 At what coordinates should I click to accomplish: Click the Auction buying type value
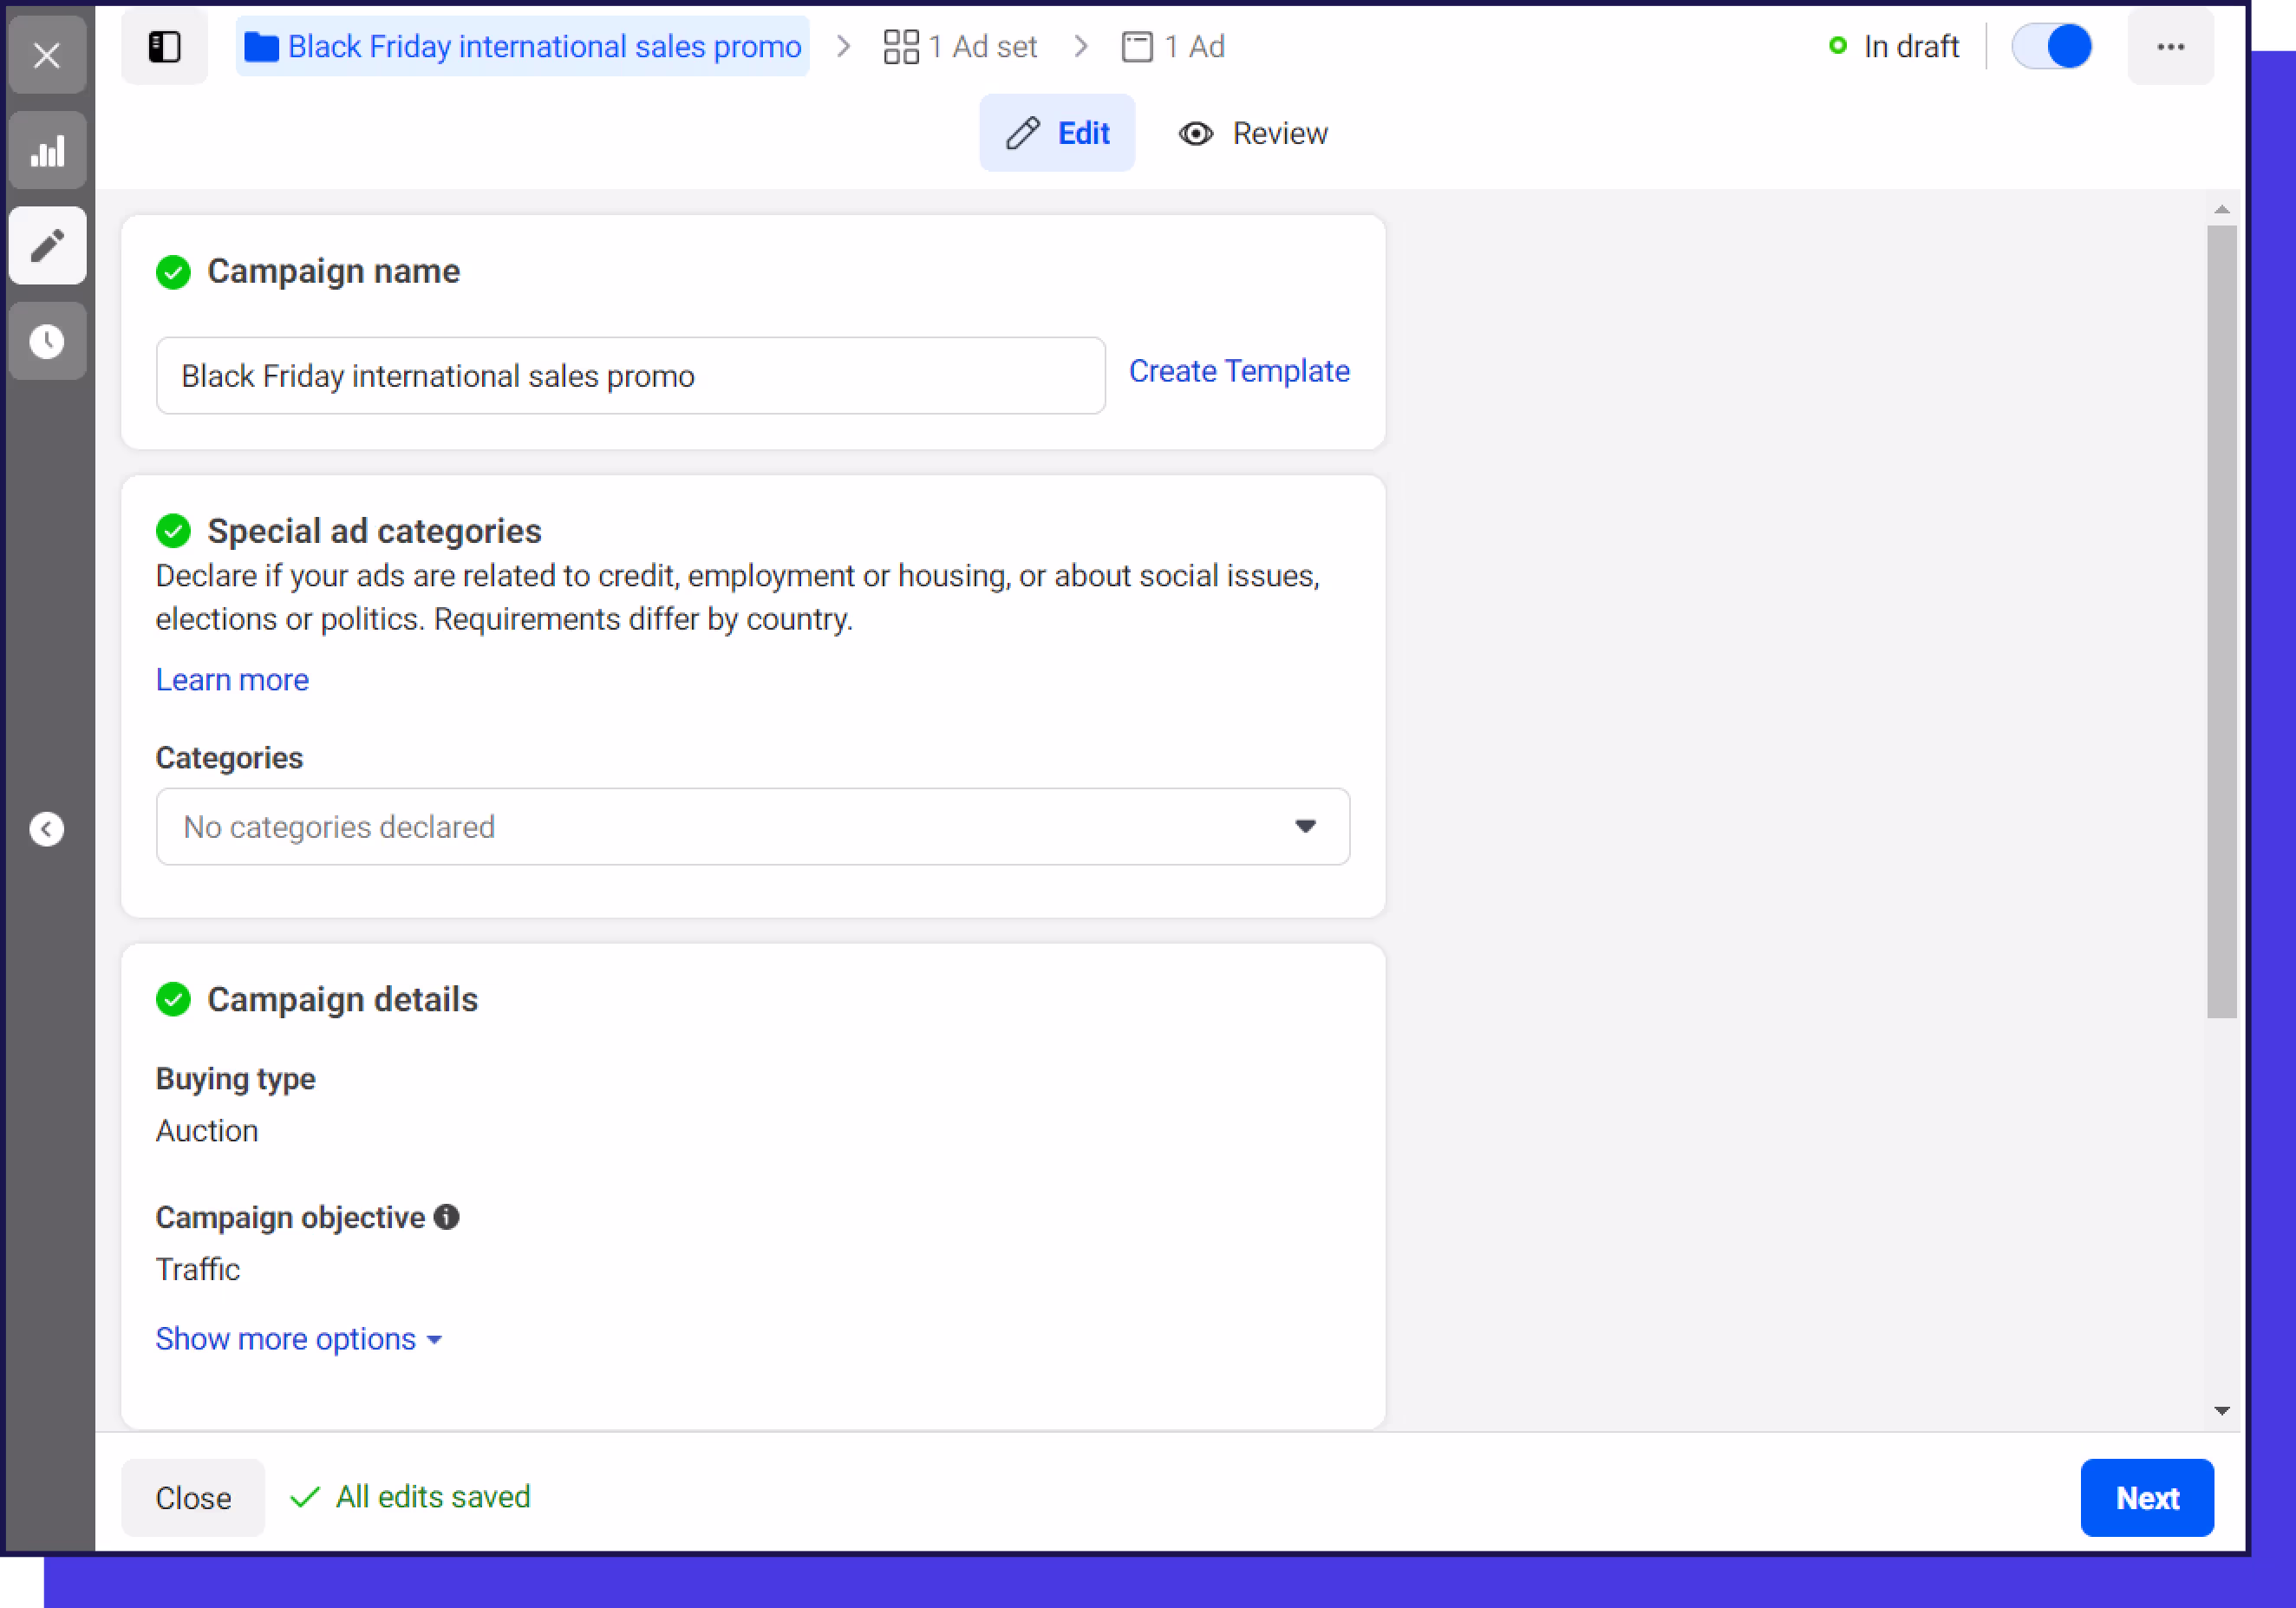(x=207, y=1131)
